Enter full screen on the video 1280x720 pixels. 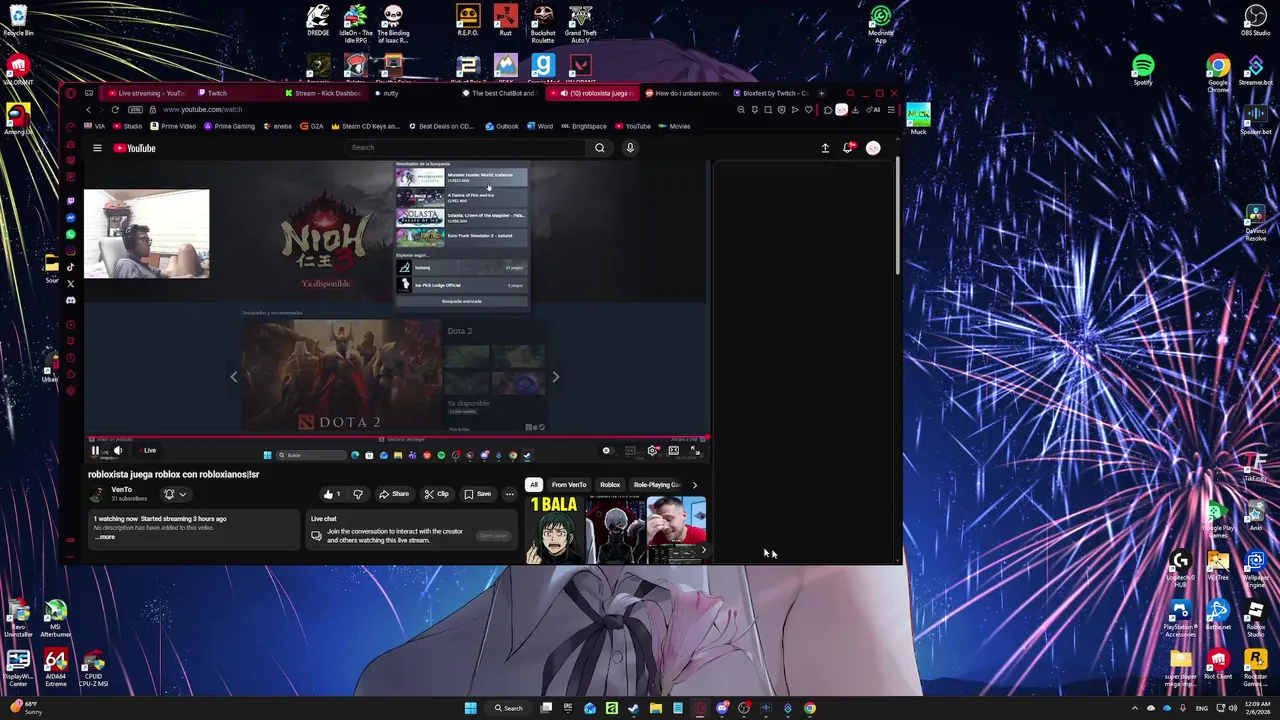(x=695, y=451)
